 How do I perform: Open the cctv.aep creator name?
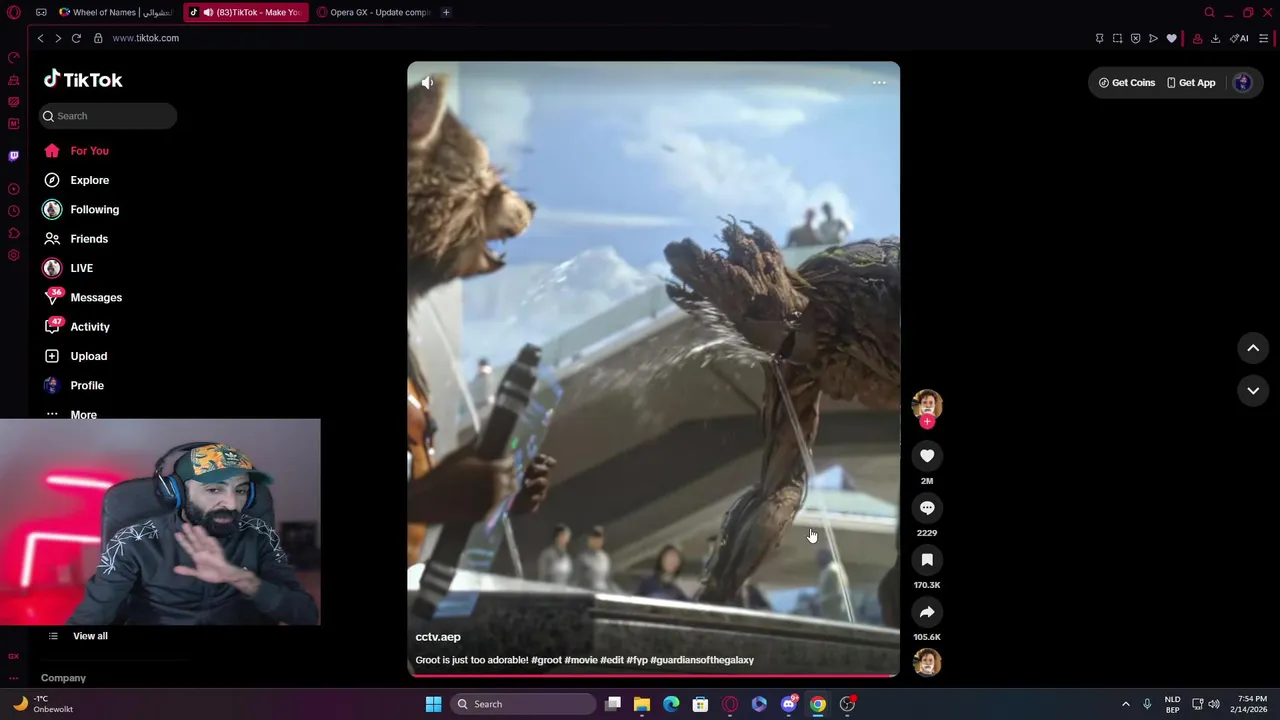tap(438, 637)
